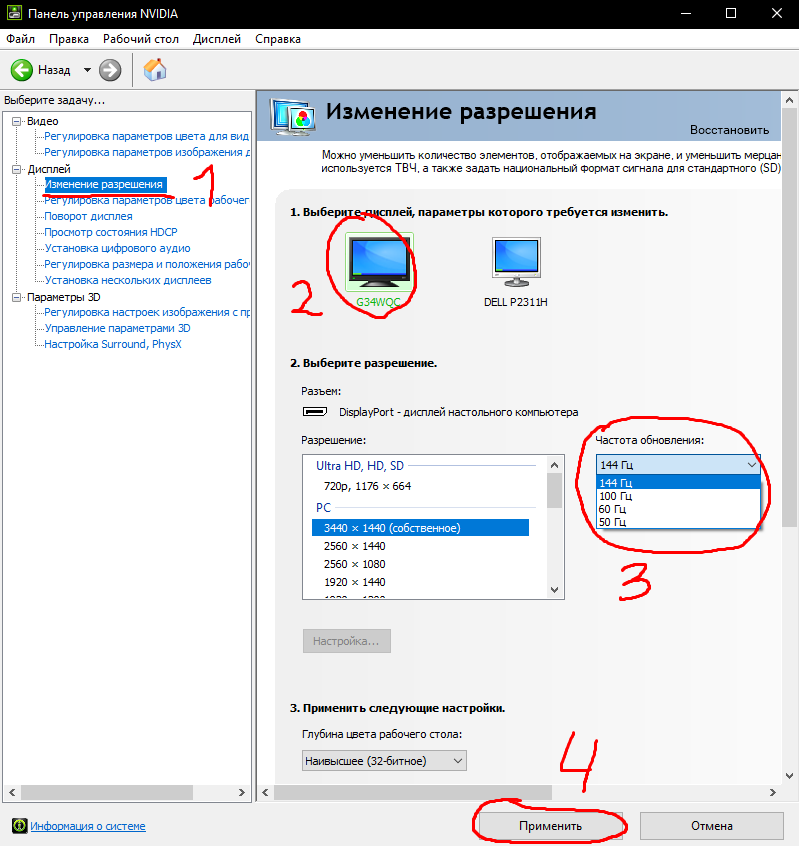Image resolution: width=799 pixels, height=846 pixels.
Task: Click the Home icon in toolbar
Action: coord(155,70)
